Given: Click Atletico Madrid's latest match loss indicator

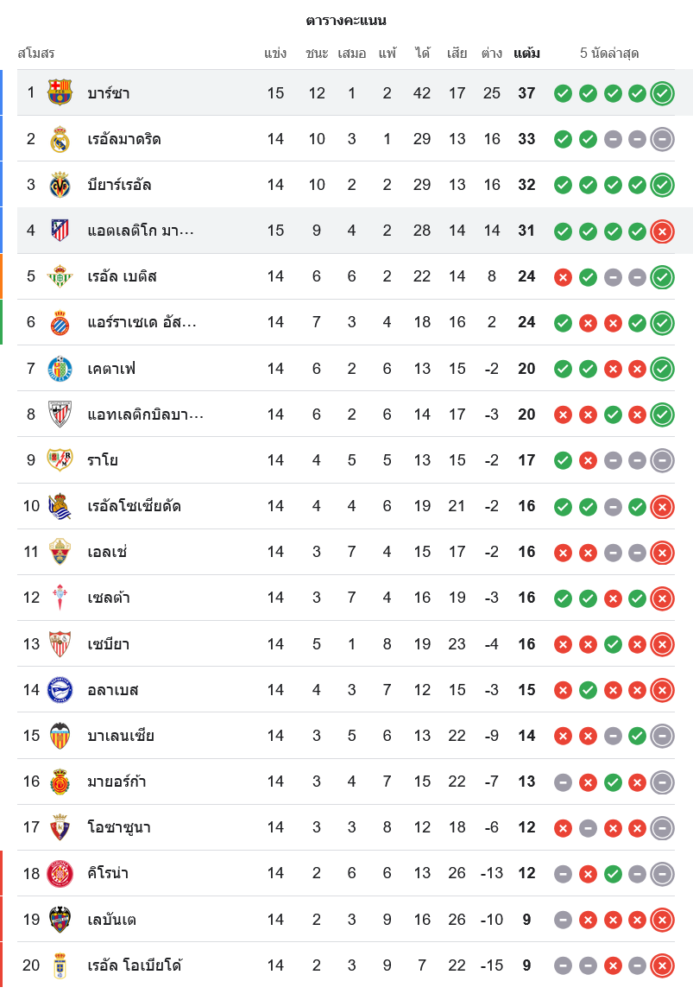Looking at the screenshot, I should [x=662, y=232].
